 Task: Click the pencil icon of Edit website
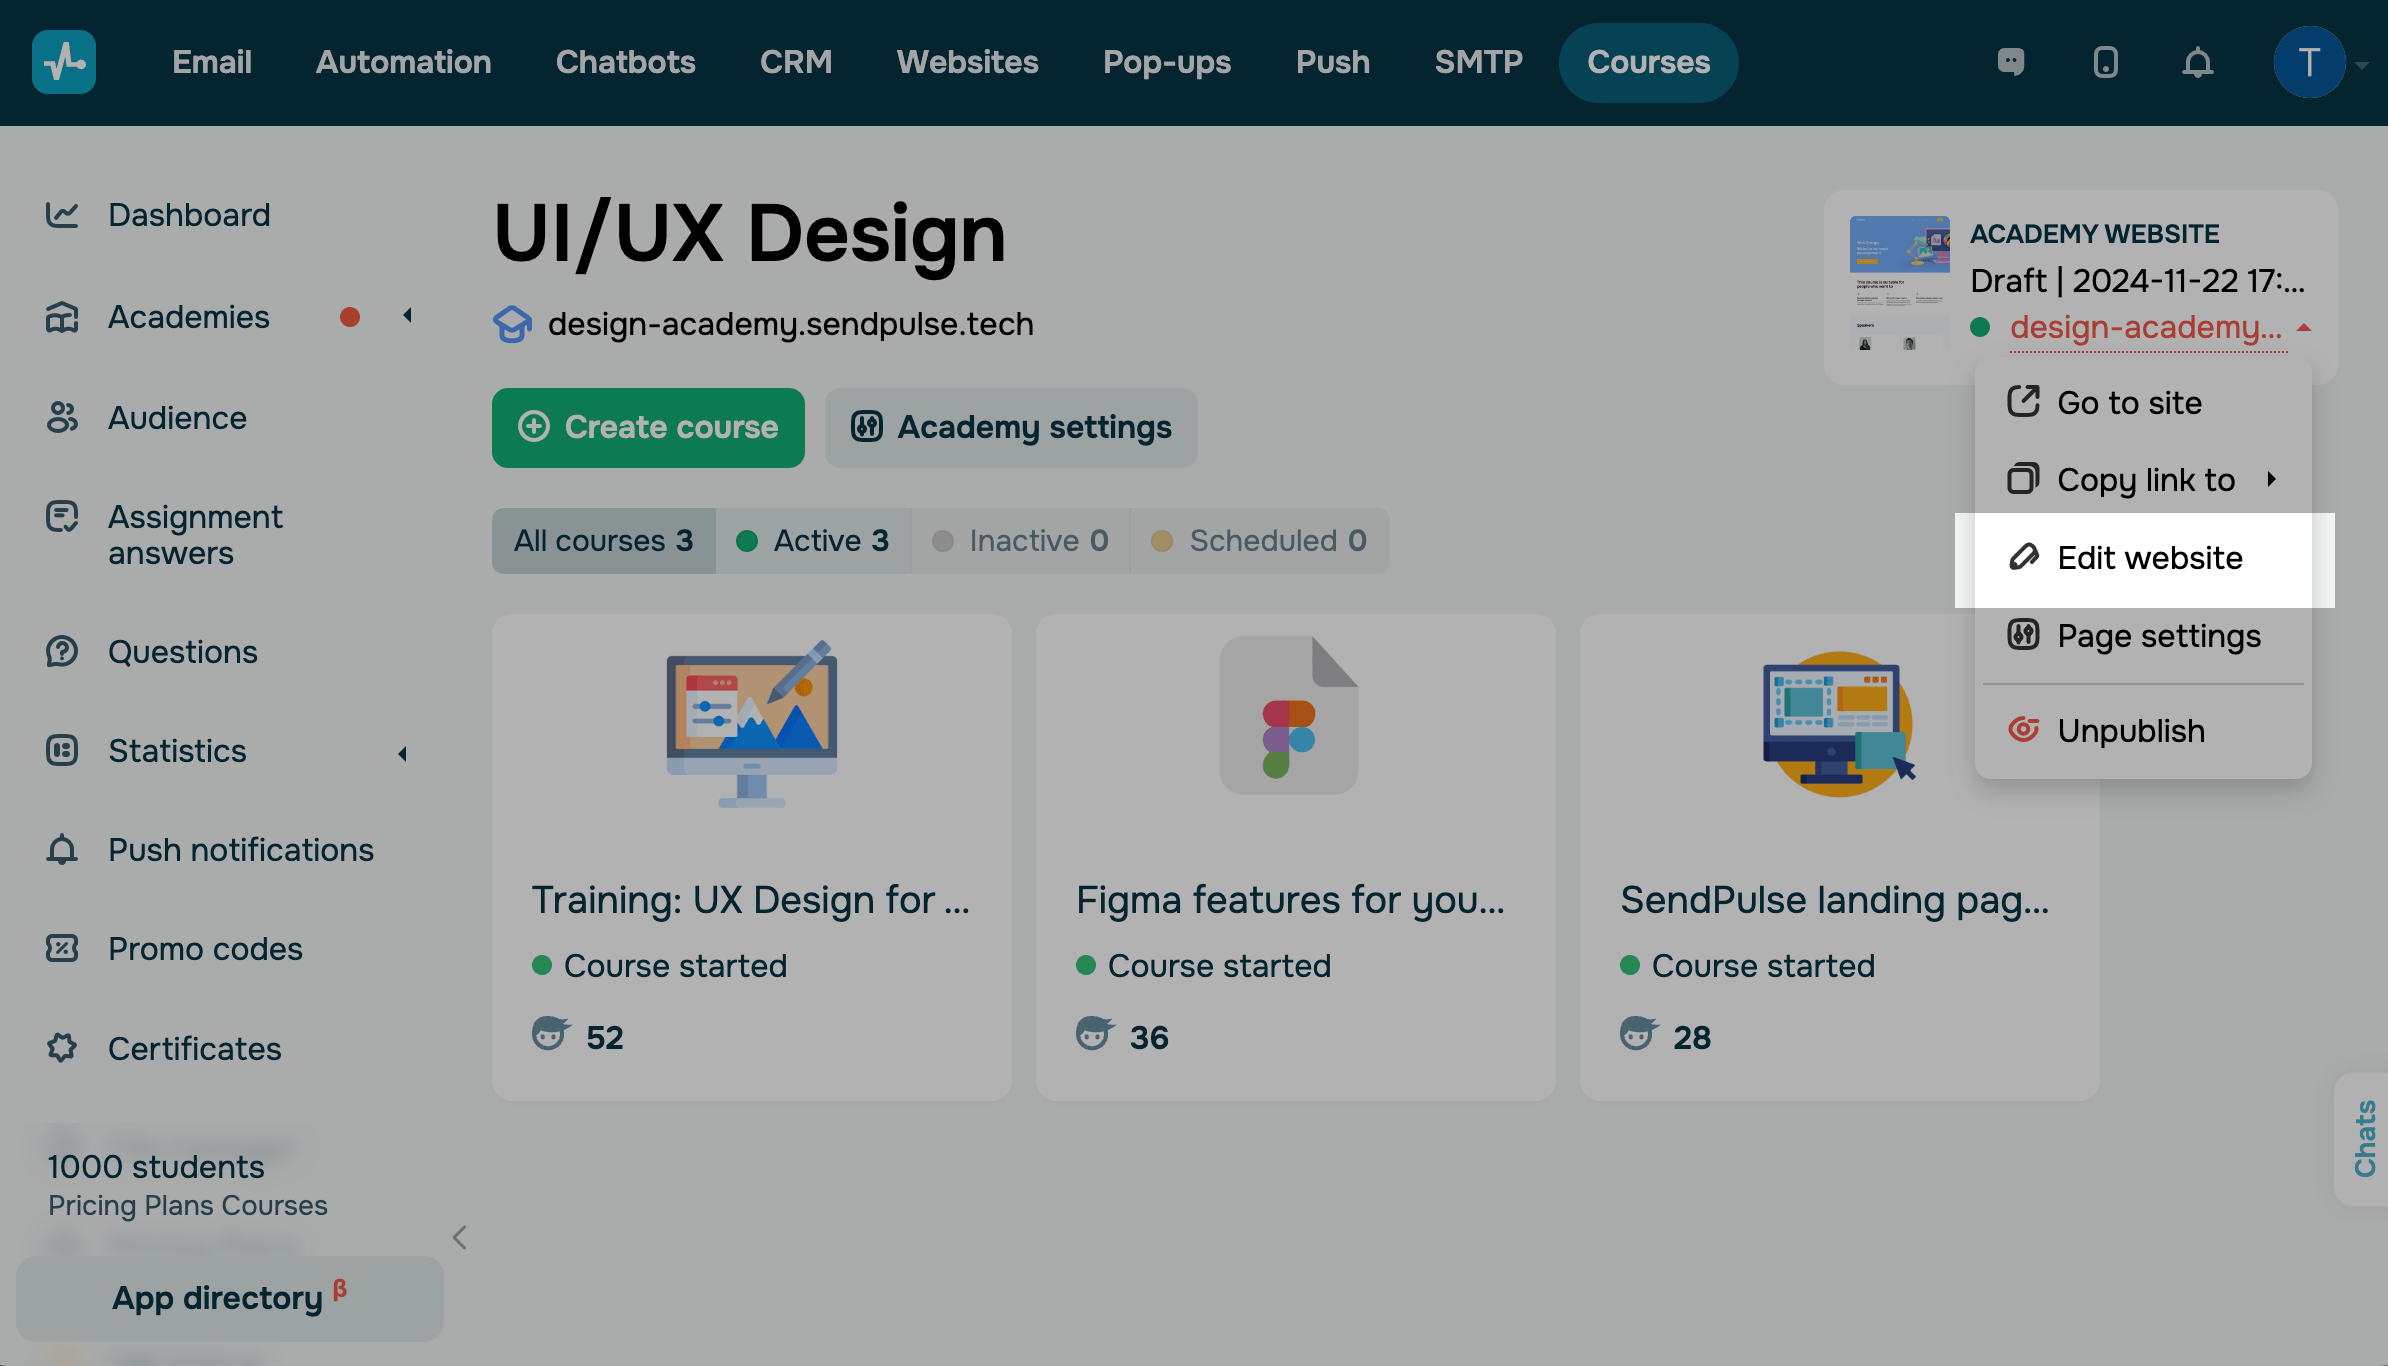coord(2023,557)
